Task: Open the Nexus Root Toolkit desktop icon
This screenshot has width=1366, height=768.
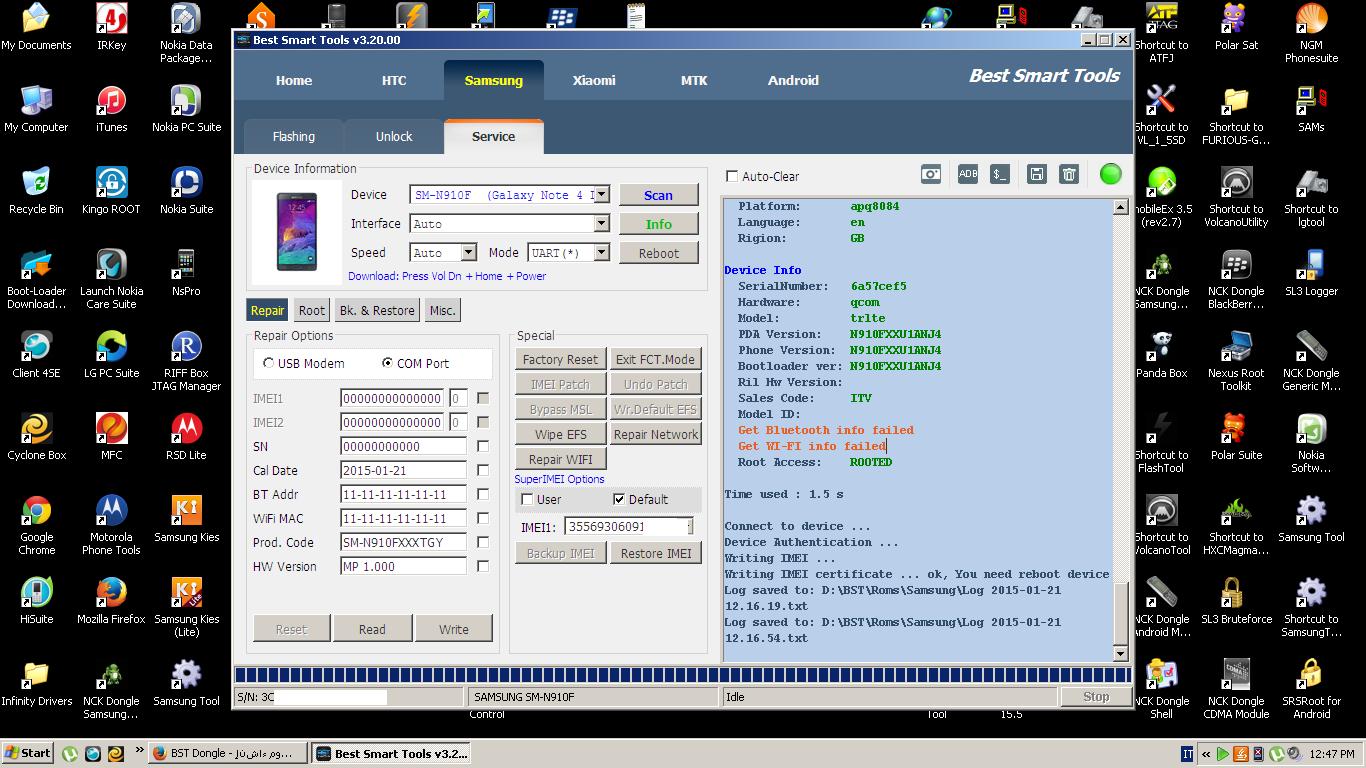Action: click(1236, 361)
